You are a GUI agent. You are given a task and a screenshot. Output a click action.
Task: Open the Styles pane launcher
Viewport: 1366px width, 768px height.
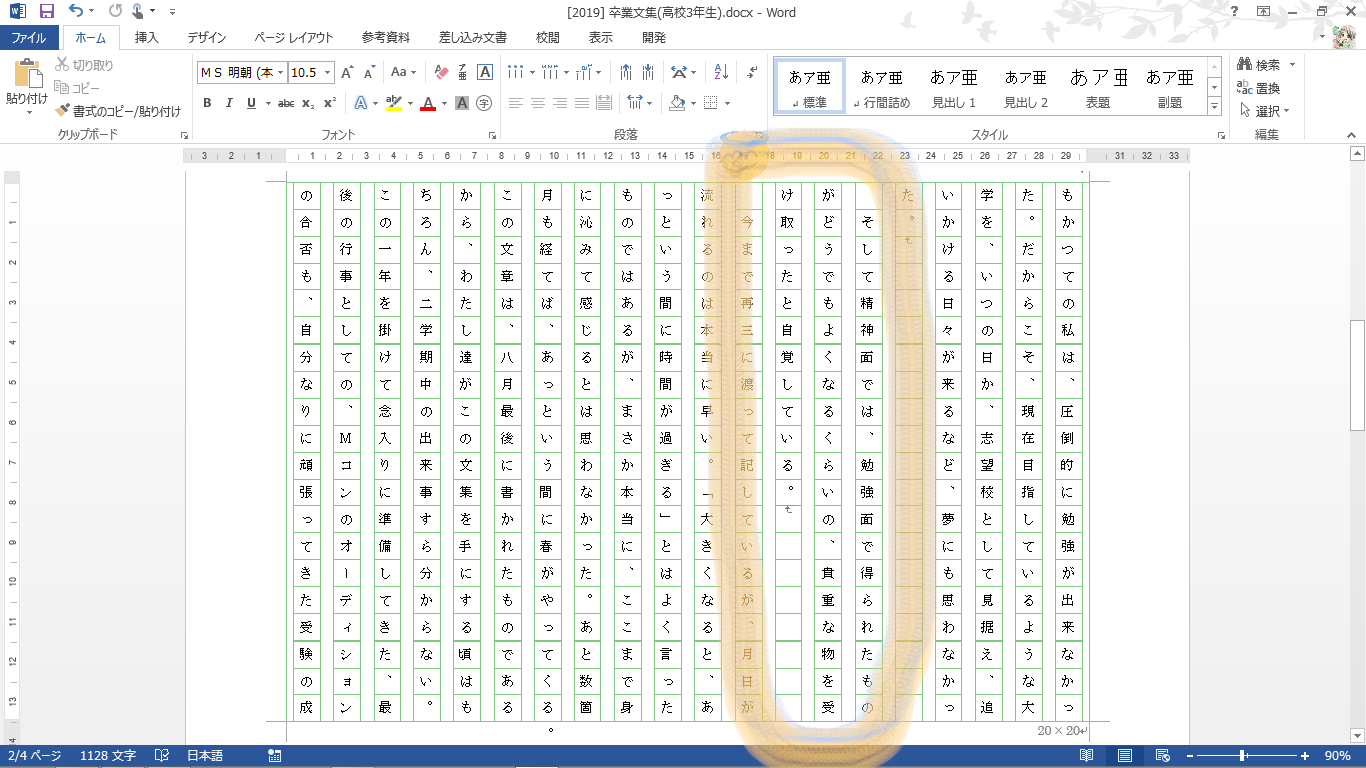[1222, 135]
